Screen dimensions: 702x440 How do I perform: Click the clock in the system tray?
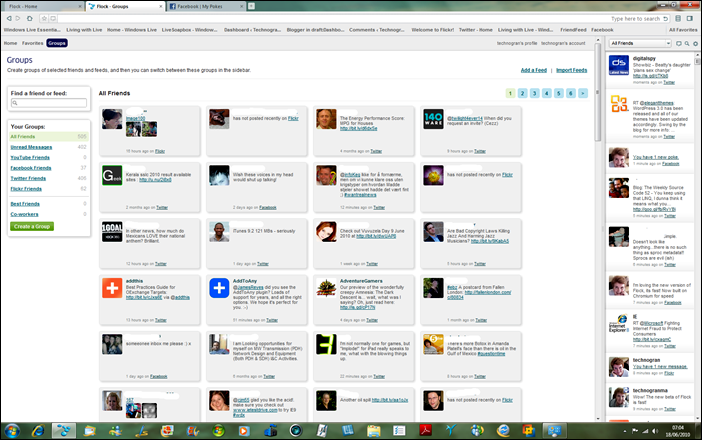[x=678, y=431]
